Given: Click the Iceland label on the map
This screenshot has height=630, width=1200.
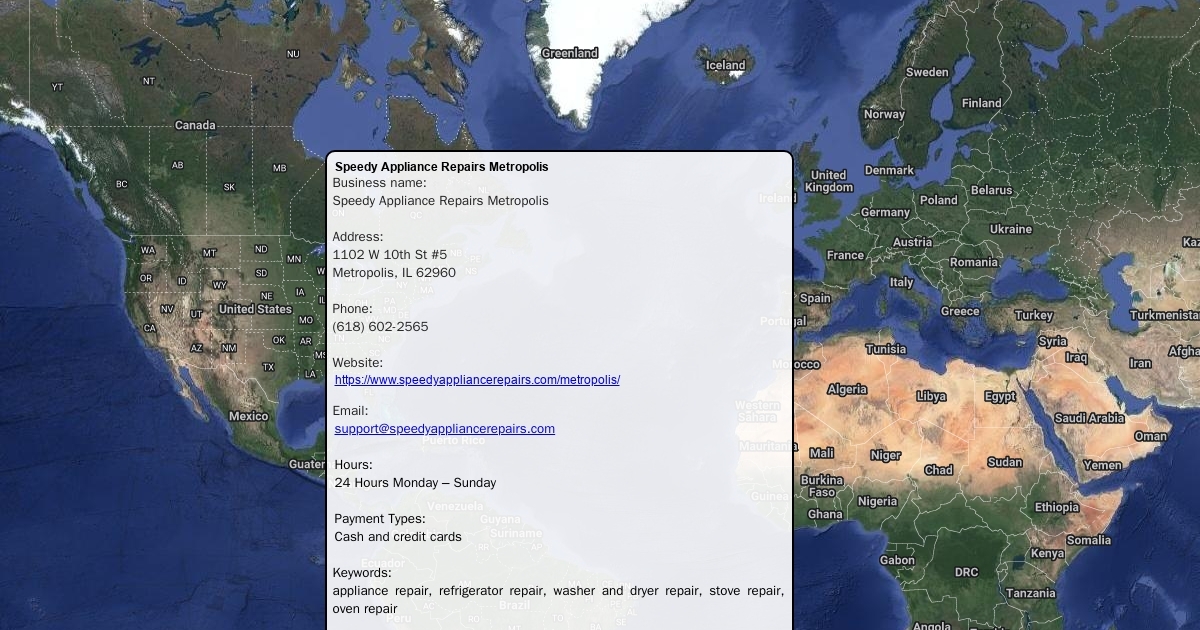Looking at the screenshot, I should point(725,66).
